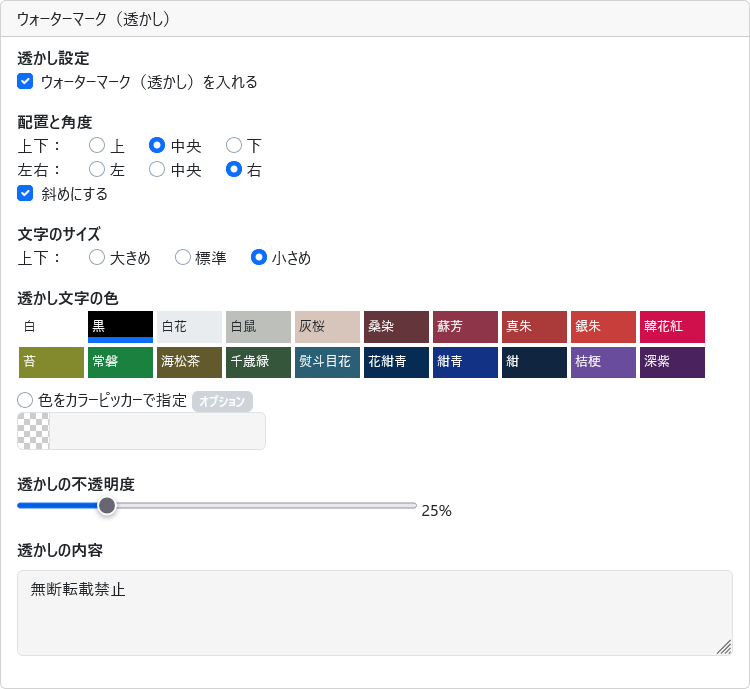This screenshot has width=750, height=689.
Task: Select 上 for vertical placement
Action: [x=97, y=145]
